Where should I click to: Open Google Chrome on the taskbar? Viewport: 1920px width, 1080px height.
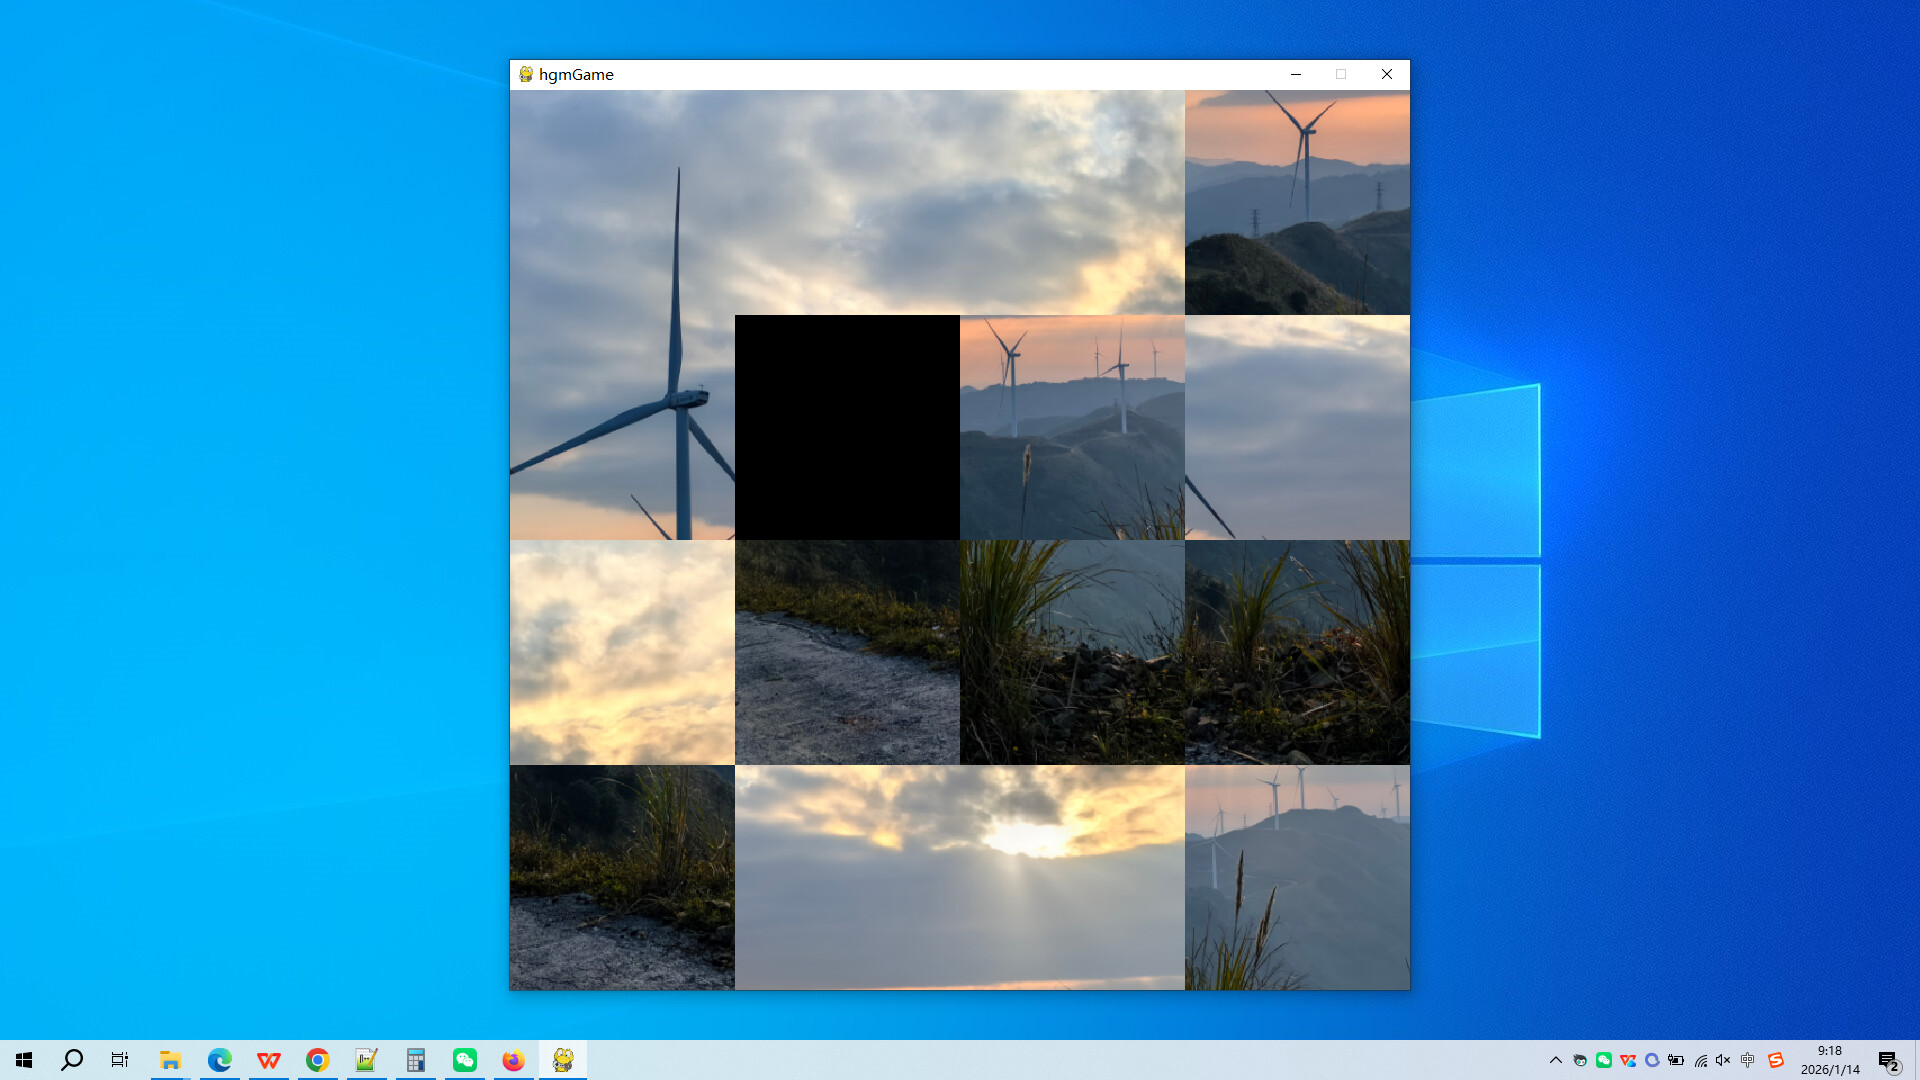pyautogui.click(x=317, y=1060)
